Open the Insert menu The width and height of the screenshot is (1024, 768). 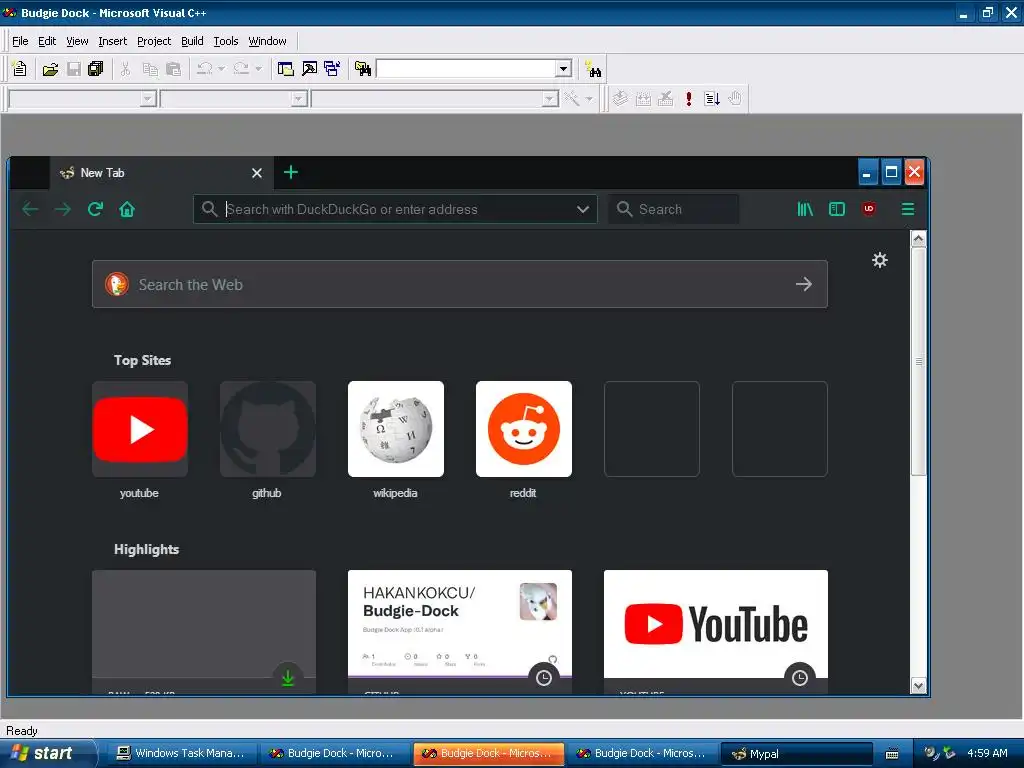[x=112, y=41]
